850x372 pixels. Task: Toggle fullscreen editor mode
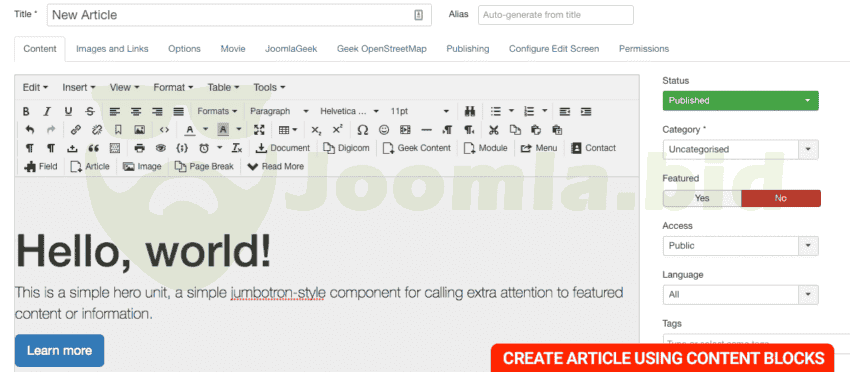(x=259, y=130)
